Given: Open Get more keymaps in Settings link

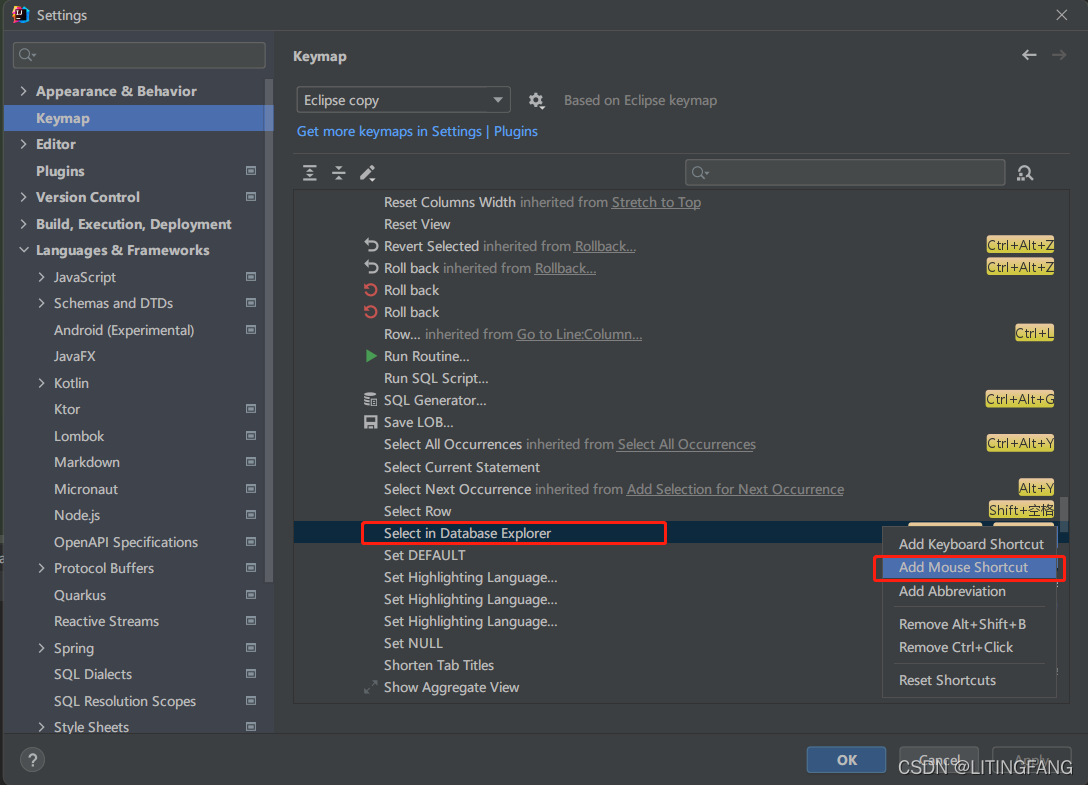Looking at the screenshot, I should click(389, 131).
